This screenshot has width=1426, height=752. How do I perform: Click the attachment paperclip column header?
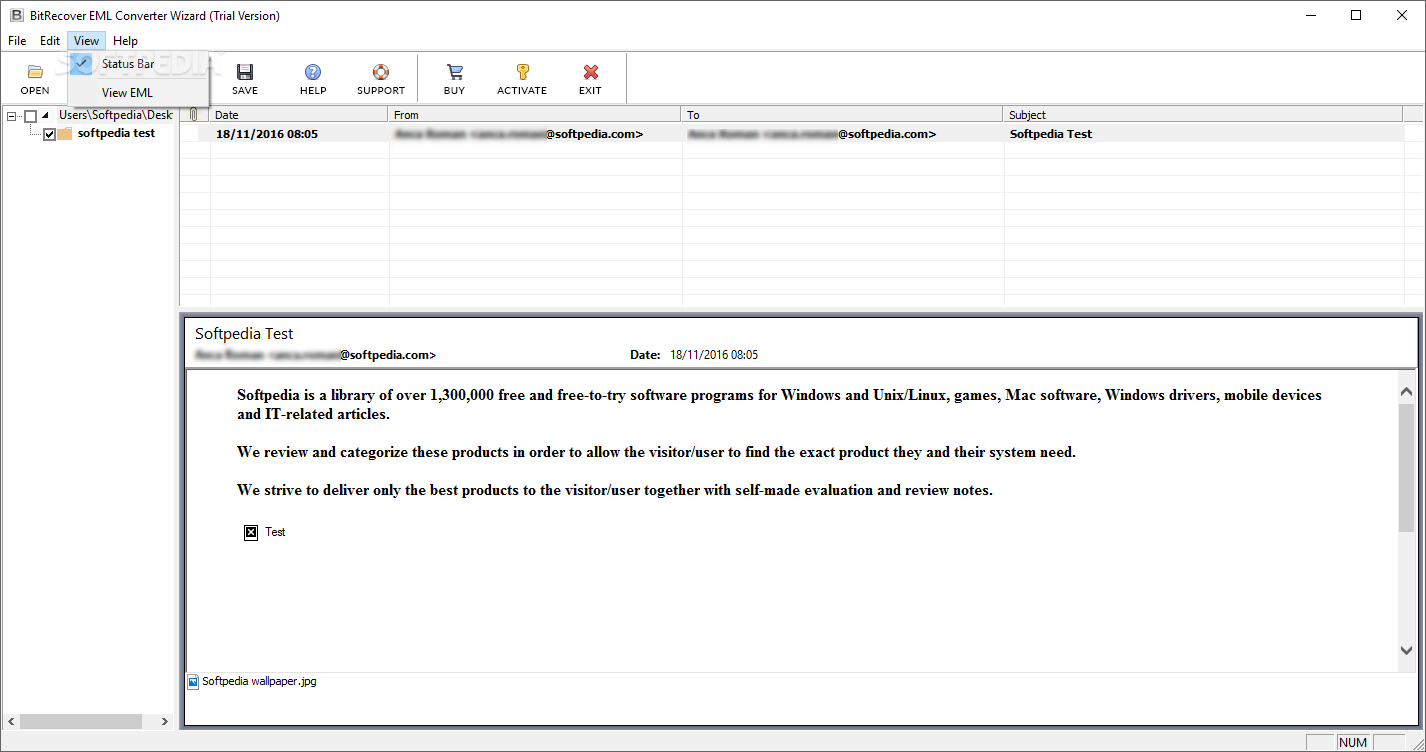[194, 115]
